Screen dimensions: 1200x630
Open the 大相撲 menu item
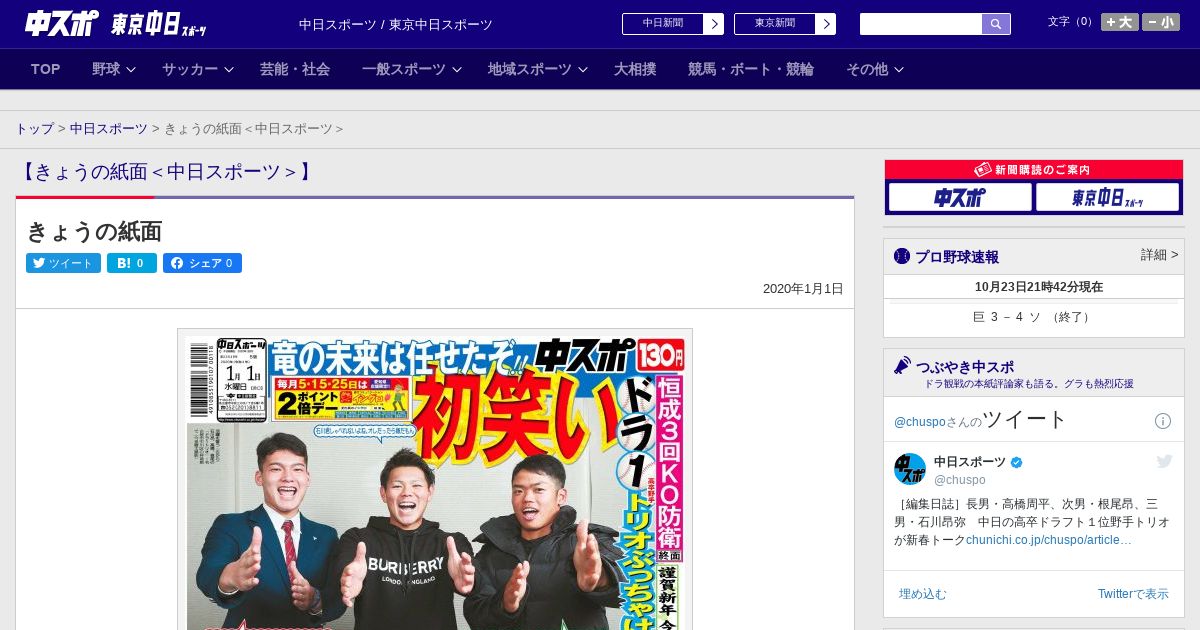[x=635, y=69]
